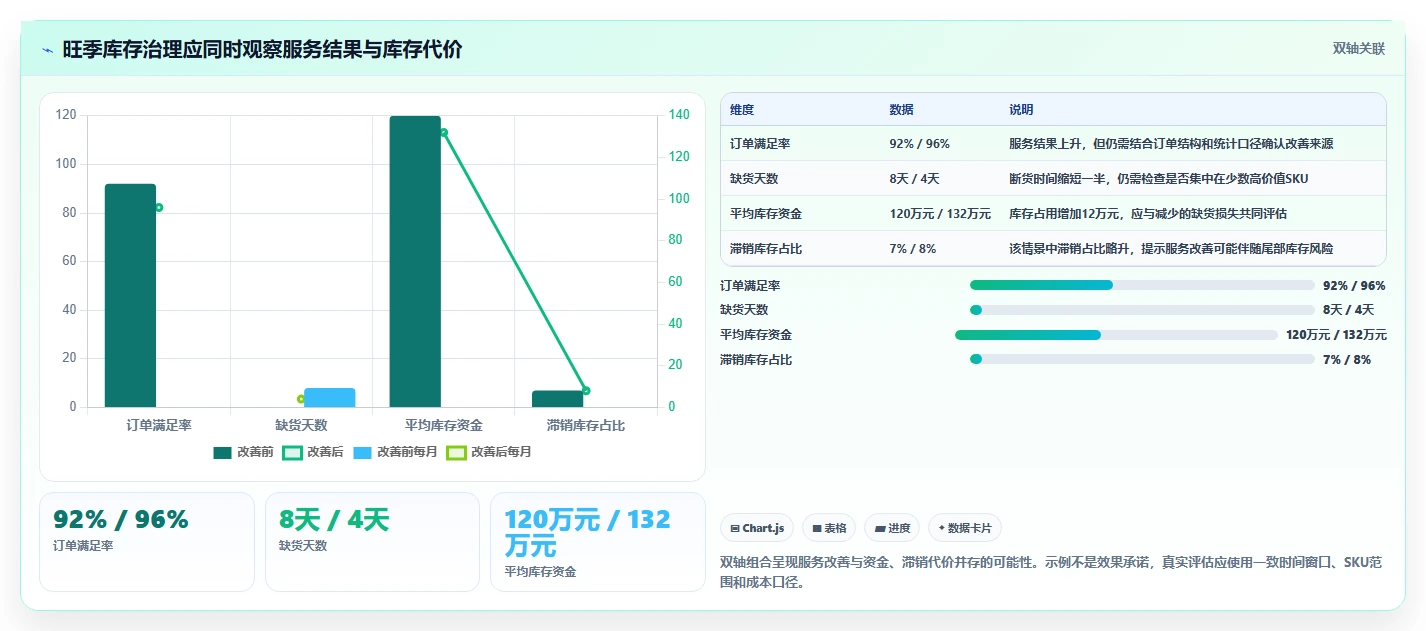Click the description starting 库存占用增加12万元
The image size is (1426, 631).
coord(1148,214)
